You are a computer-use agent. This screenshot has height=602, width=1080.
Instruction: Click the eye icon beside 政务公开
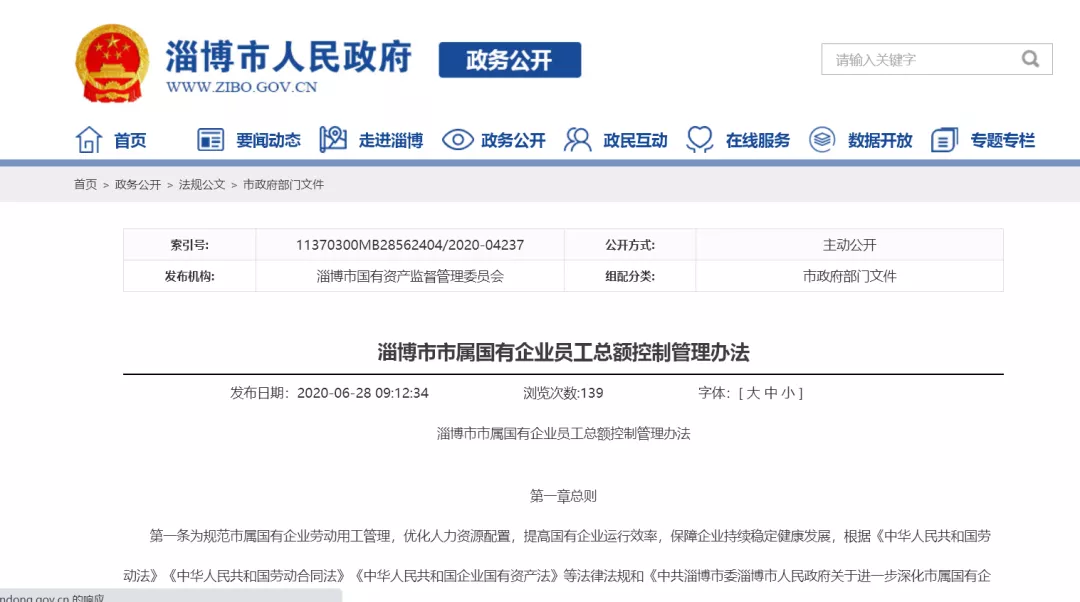point(457,140)
